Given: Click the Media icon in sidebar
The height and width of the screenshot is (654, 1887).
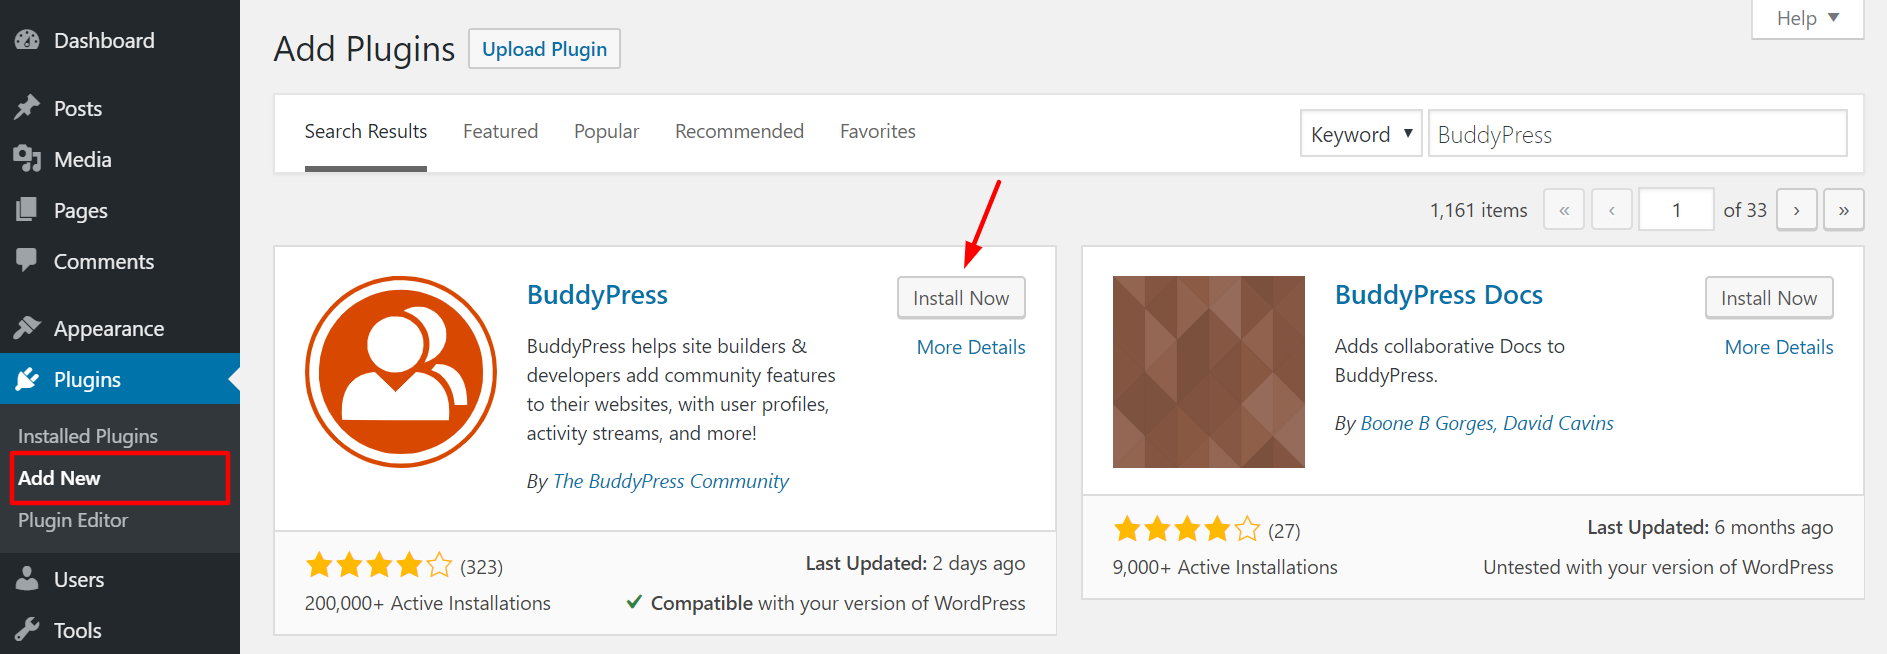Looking at the screenshot, I should (x=27, y=158).
